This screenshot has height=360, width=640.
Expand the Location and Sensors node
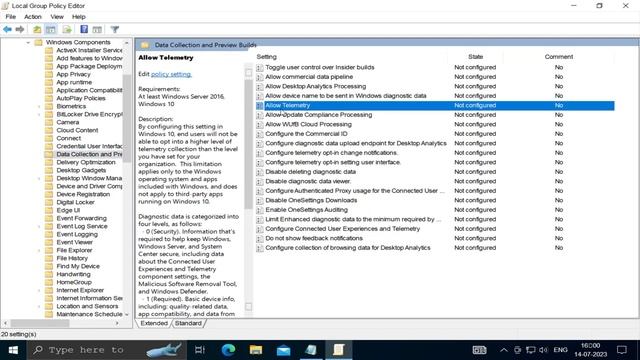pos(39,306)
